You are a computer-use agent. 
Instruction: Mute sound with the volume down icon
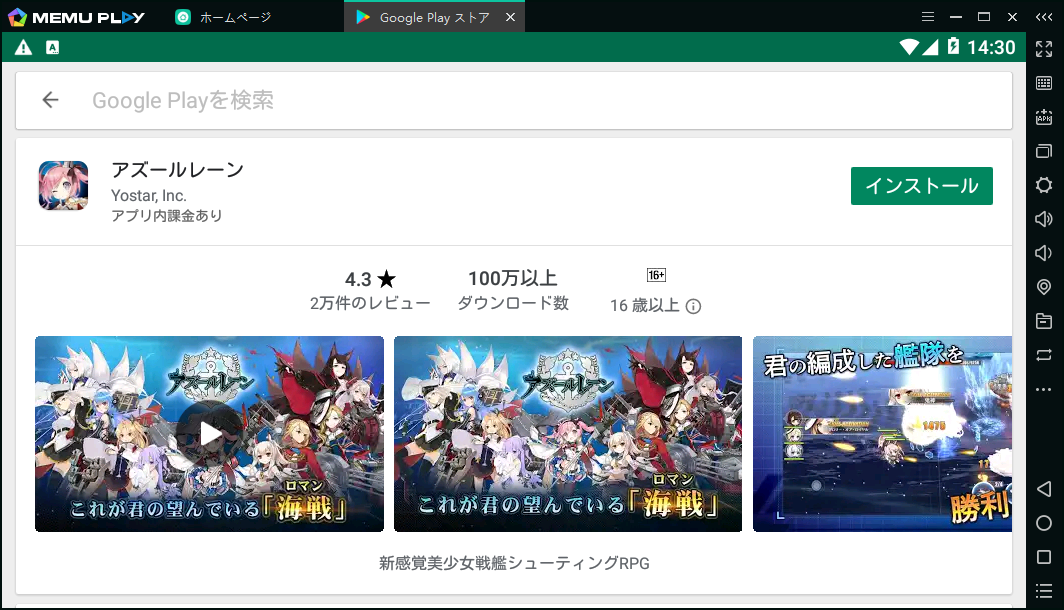(x=1044, y=251)
